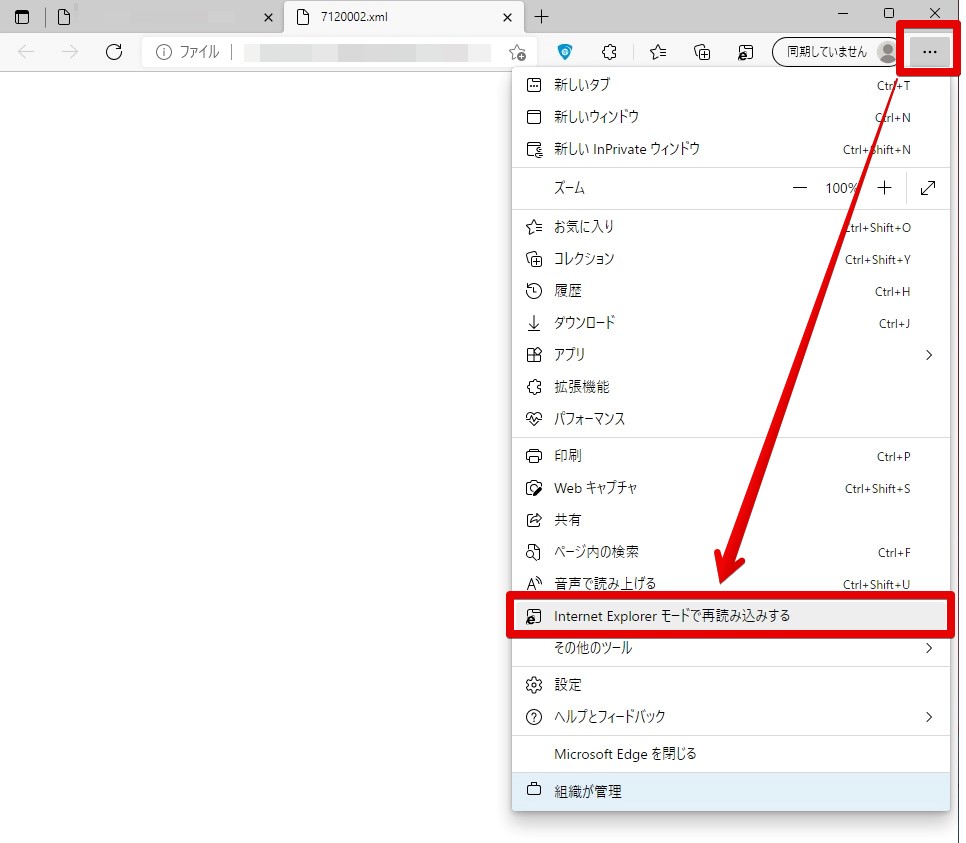Screen dimensions: 966x843
Task: Click the IE mode toolbar icon
Action: pyautogui.click(x=745, y=52)
